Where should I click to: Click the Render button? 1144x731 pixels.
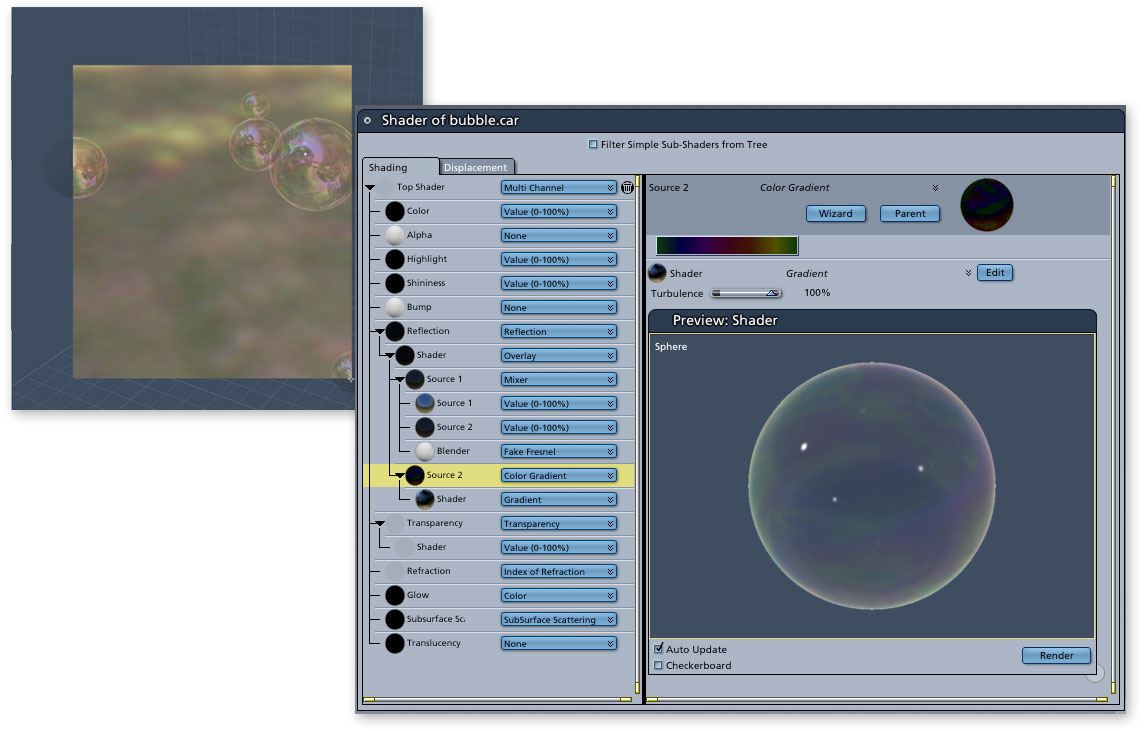[x=1056, y=655]
